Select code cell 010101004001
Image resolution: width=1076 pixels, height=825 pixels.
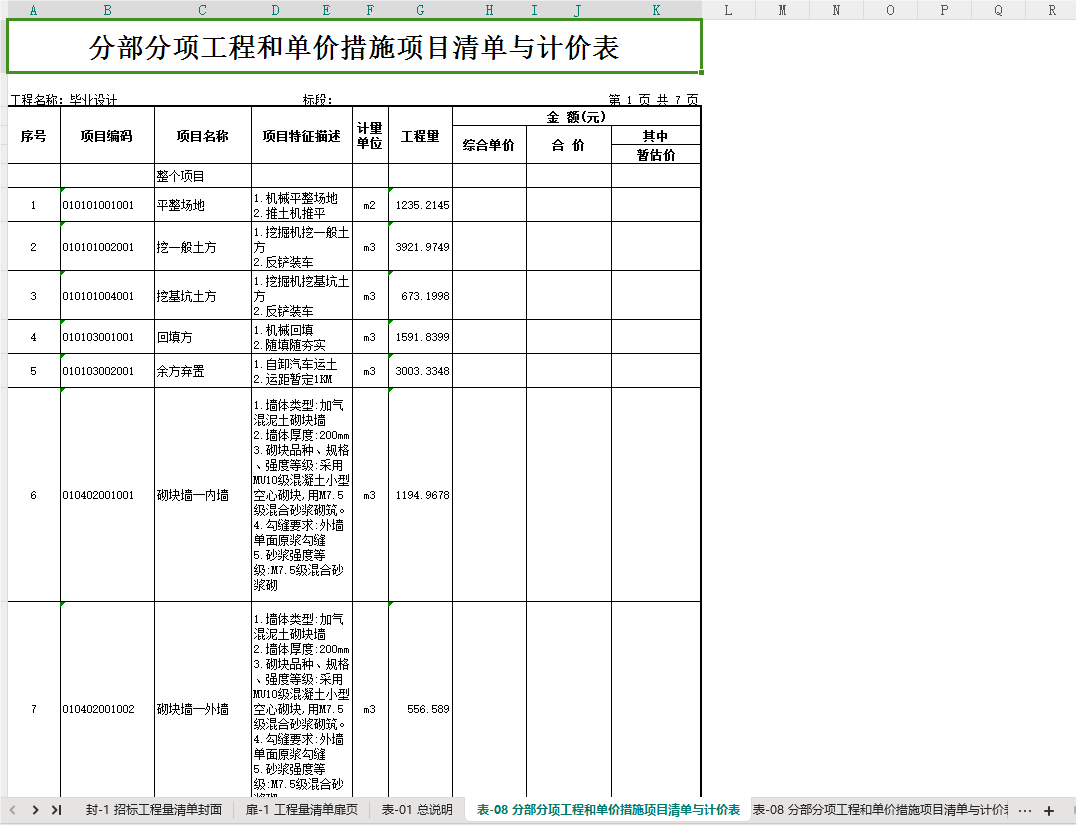click(x=107, y=296)
